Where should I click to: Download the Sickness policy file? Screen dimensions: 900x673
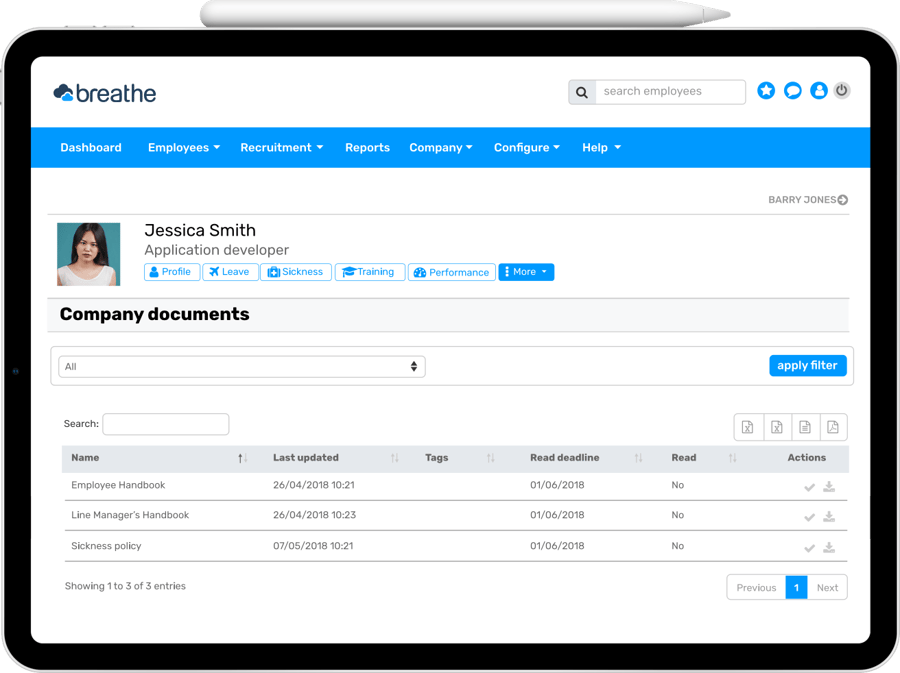[829, 548]
